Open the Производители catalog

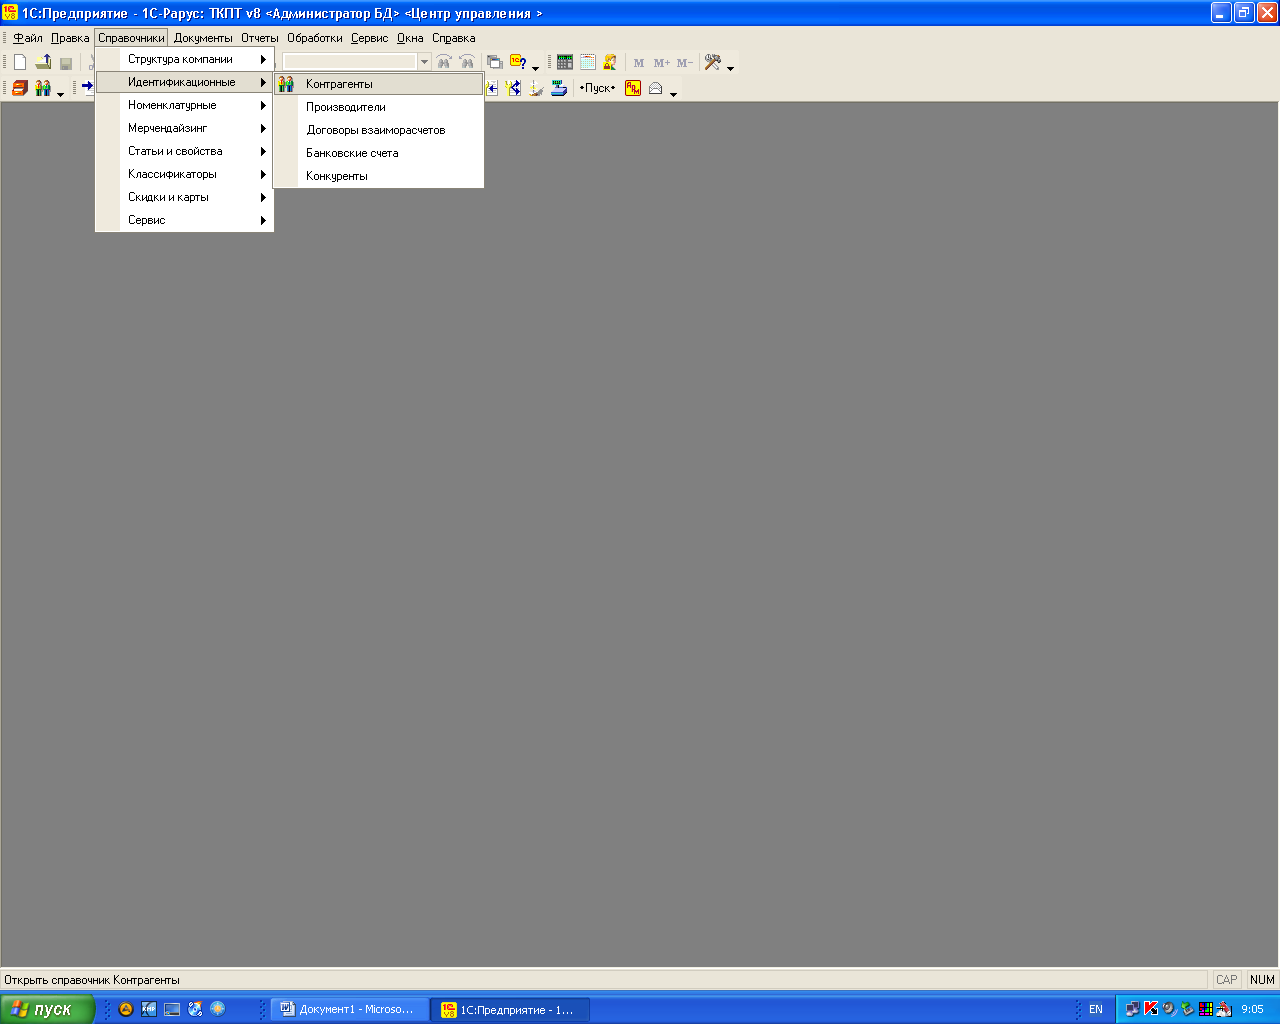click(378, 107)
